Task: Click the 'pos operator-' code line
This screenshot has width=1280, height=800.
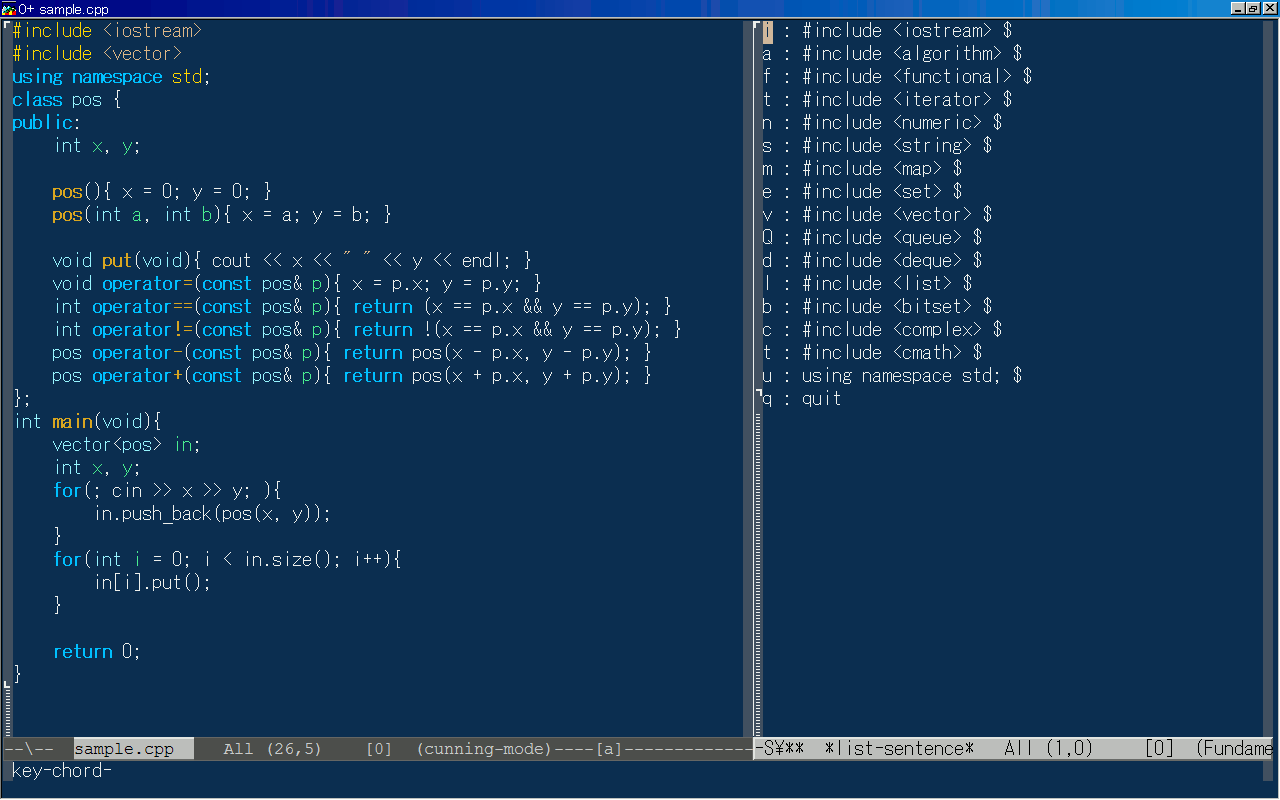Action: pos(352,353)
